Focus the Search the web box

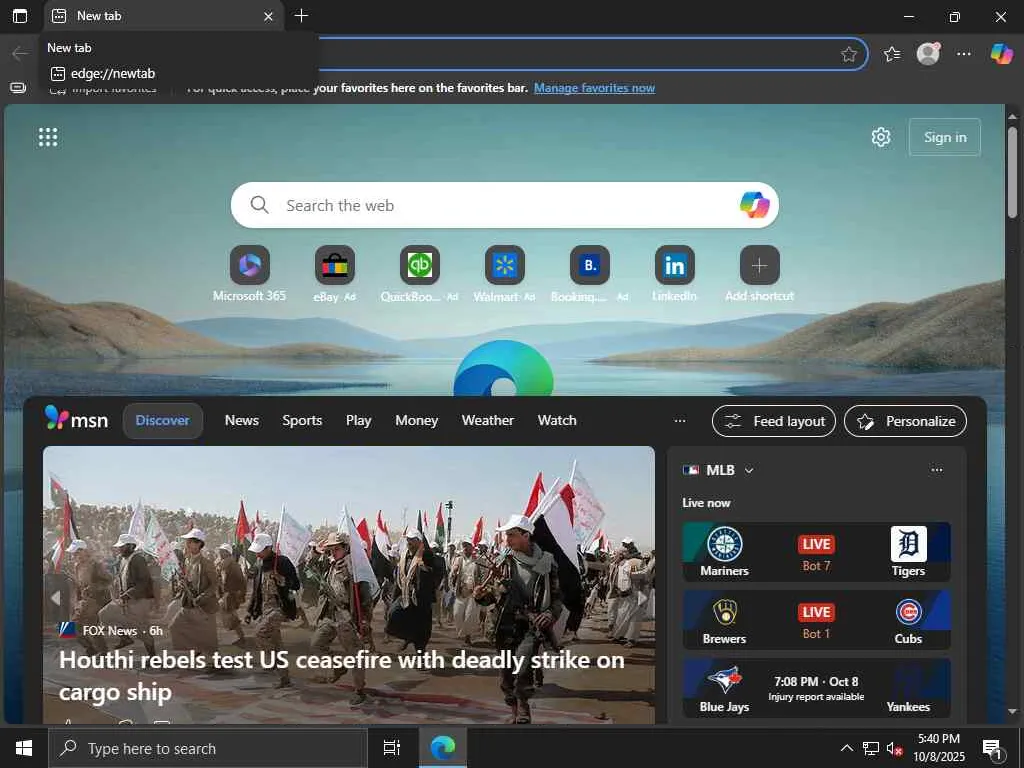click(x=504, y=205)
